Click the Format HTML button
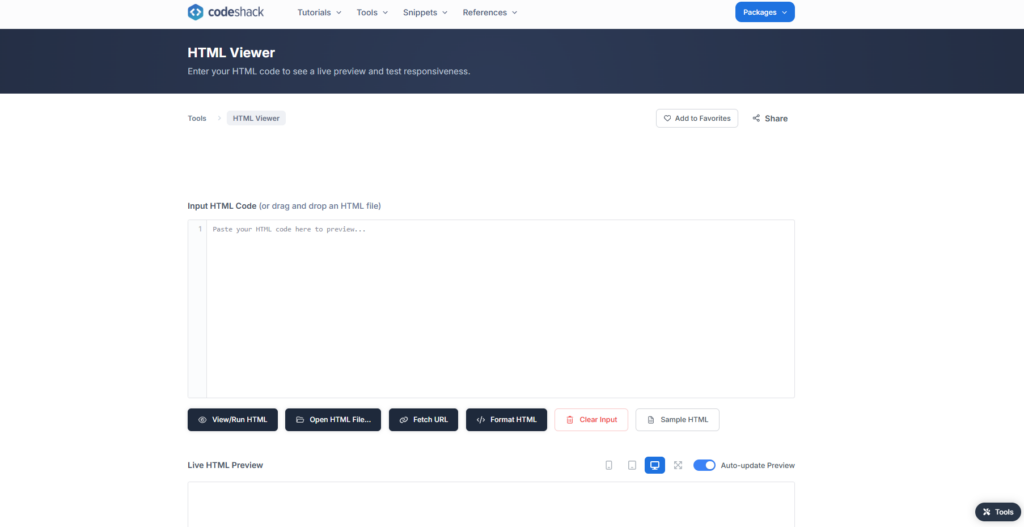 click(506, 420)
